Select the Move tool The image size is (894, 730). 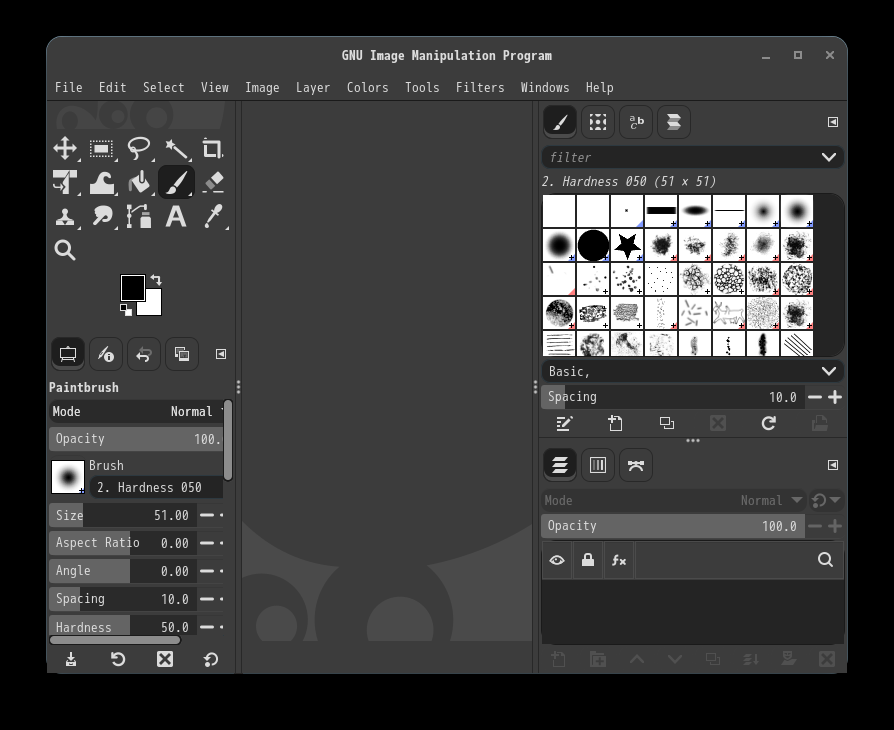click(x=65, y=148)
